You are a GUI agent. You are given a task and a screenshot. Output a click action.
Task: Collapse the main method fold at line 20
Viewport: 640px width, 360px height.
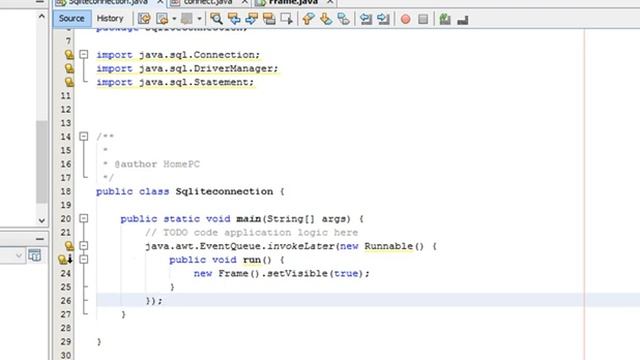point(84,218)
